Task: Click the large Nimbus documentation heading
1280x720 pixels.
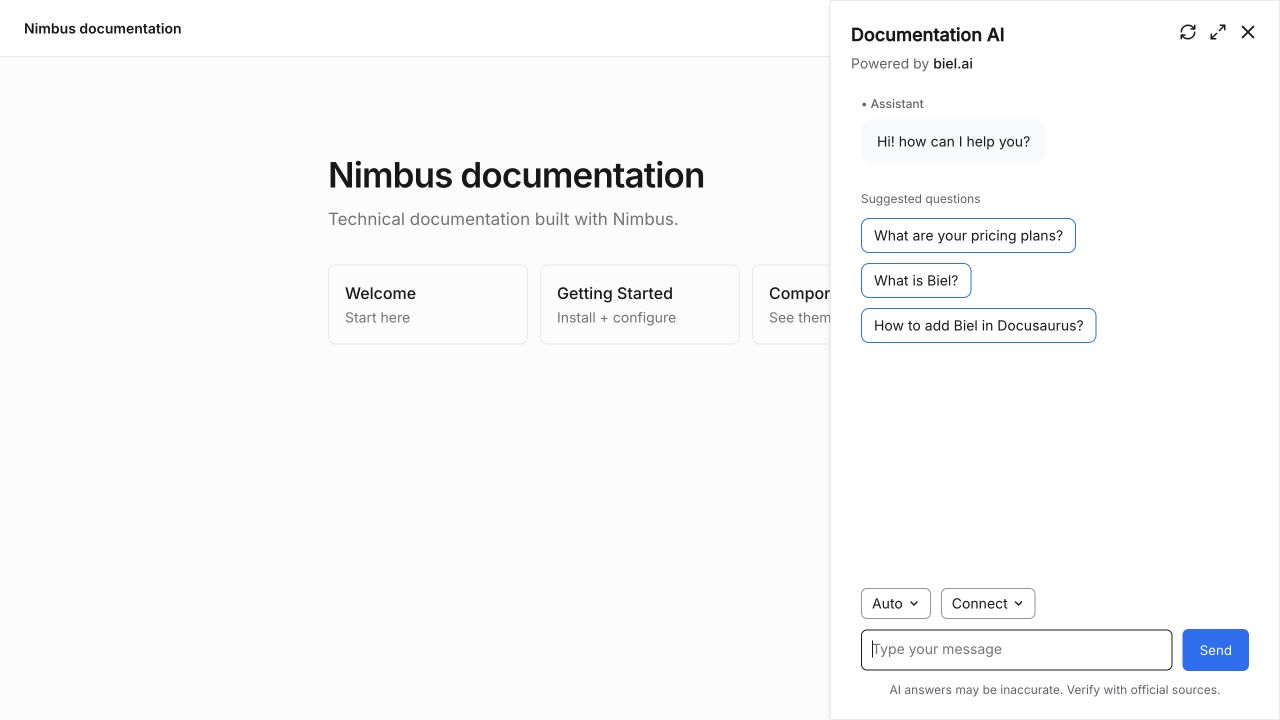Action: [516, 175]
